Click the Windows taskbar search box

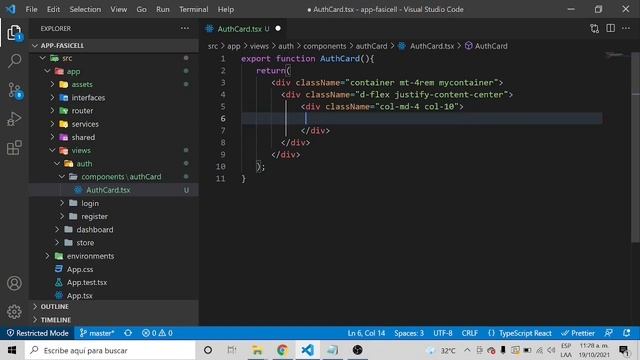[110, 350]
